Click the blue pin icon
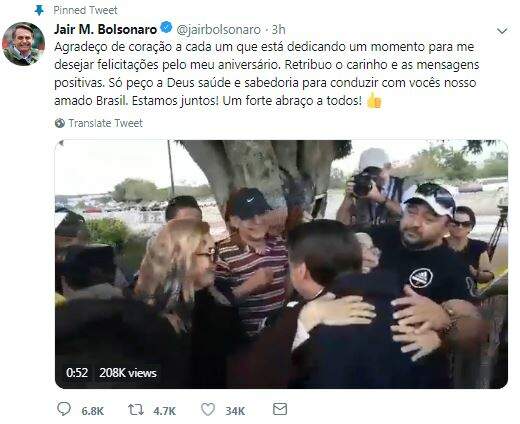This screenshot has width=520, height=424. [x=39, y=10]
